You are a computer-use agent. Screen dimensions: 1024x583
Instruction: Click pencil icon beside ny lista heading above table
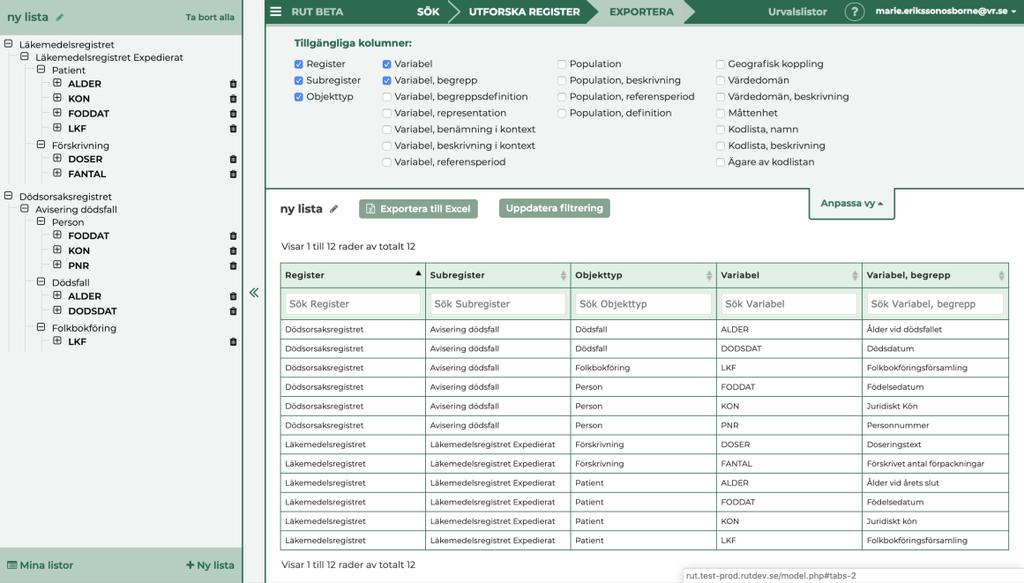click(x=334, y=209)
